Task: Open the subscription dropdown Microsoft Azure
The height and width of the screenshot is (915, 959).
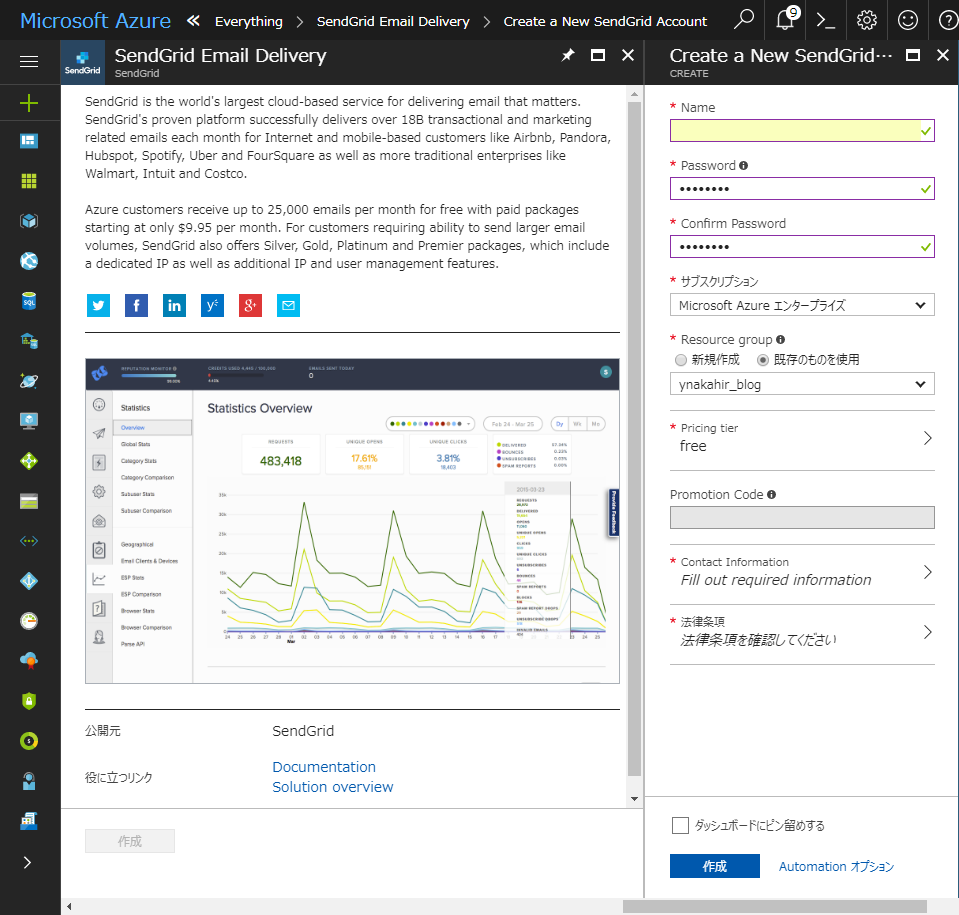Action: coord(802,305)
